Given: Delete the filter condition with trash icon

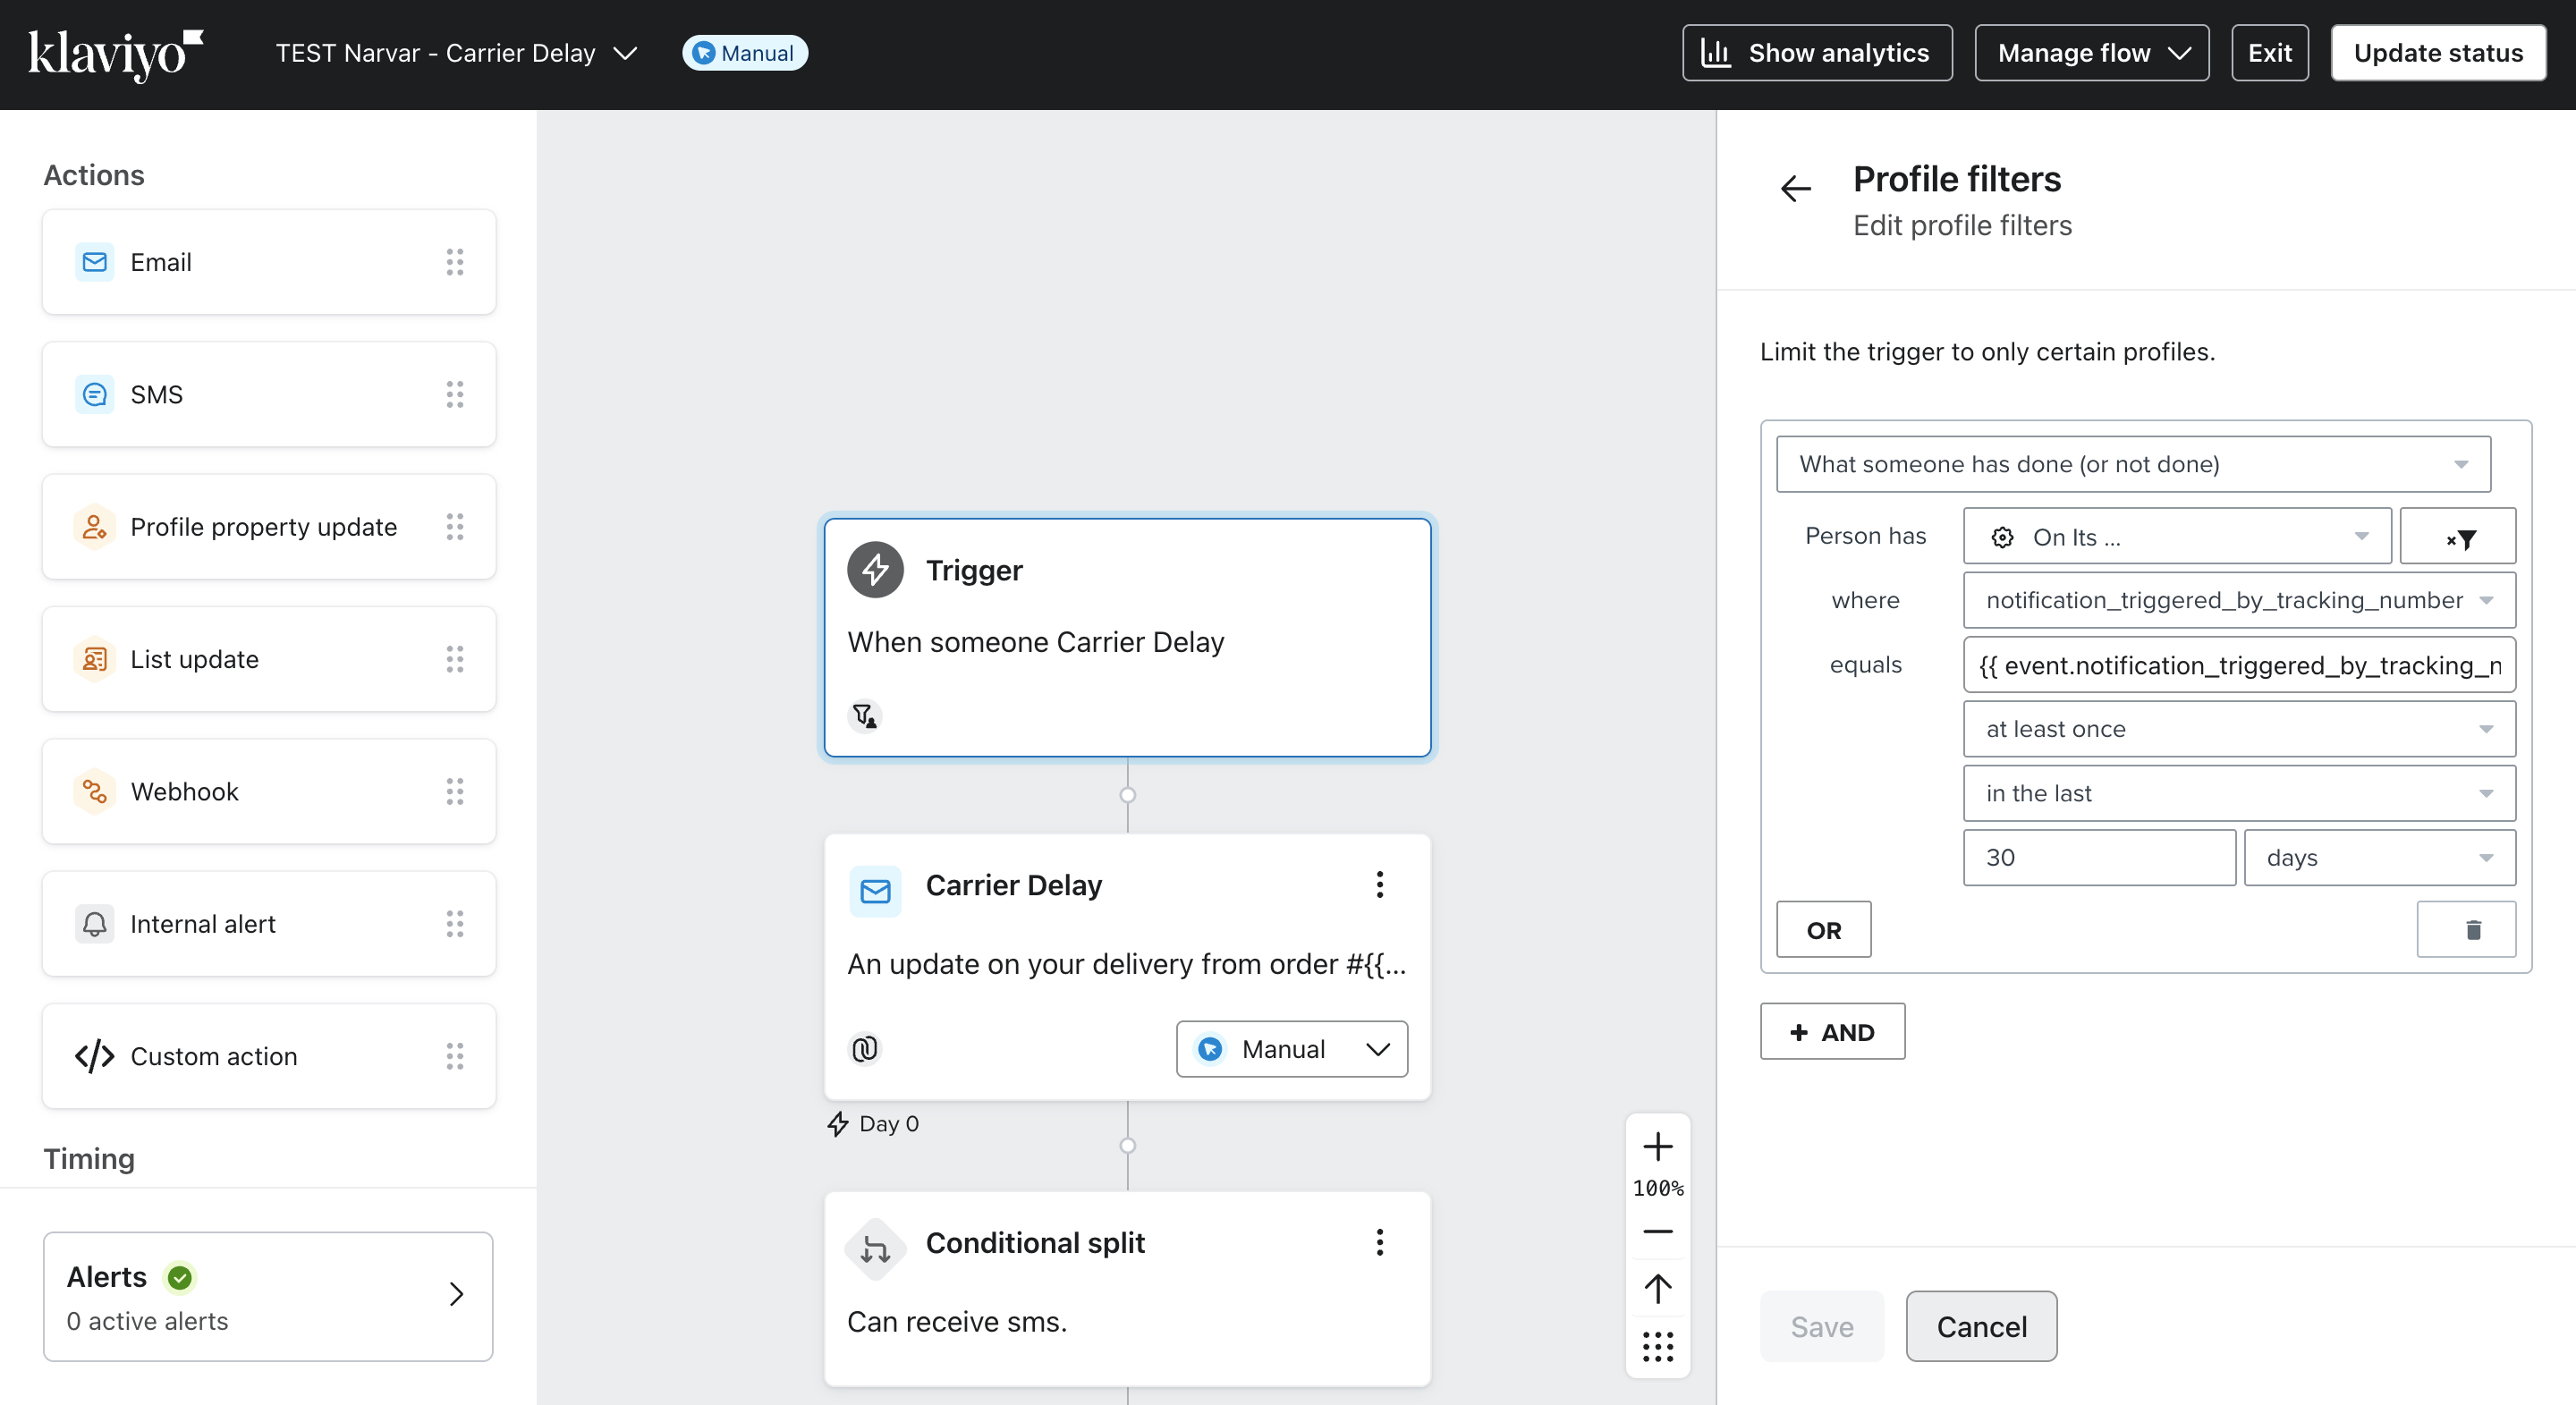Looking at the screenshot, I should 2467,930.
